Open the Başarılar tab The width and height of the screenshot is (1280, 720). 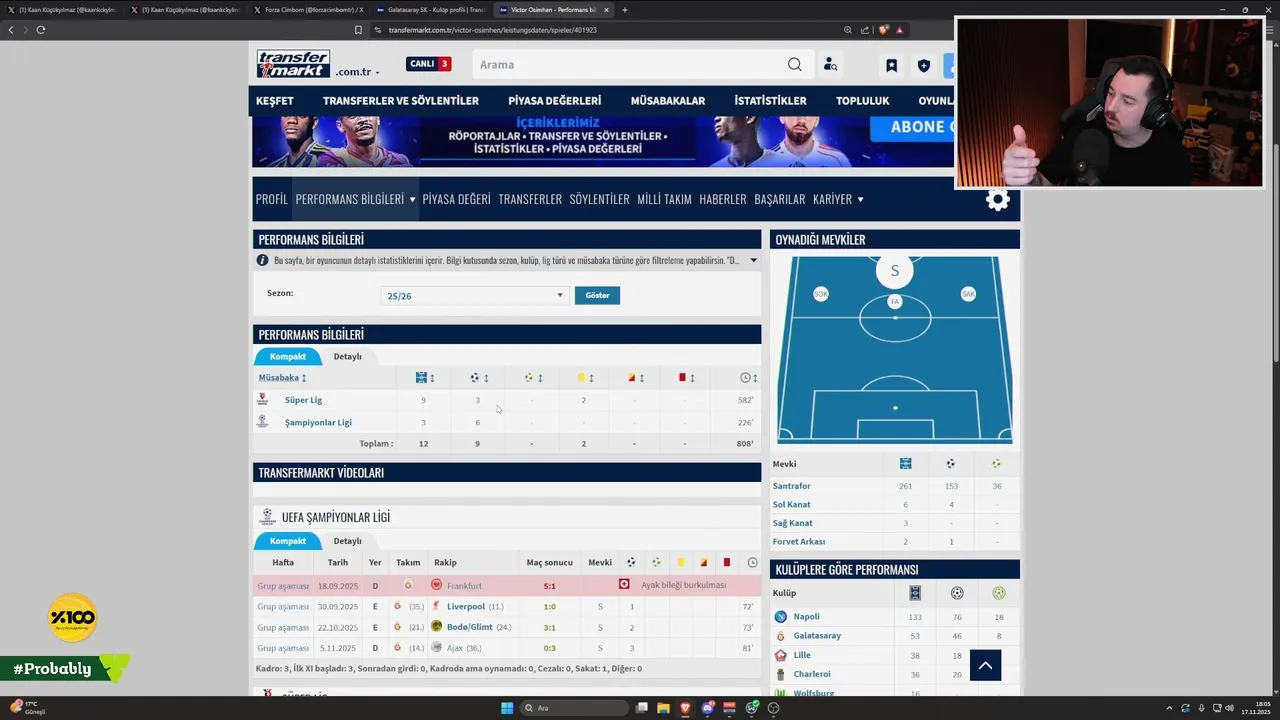[780, 199]
